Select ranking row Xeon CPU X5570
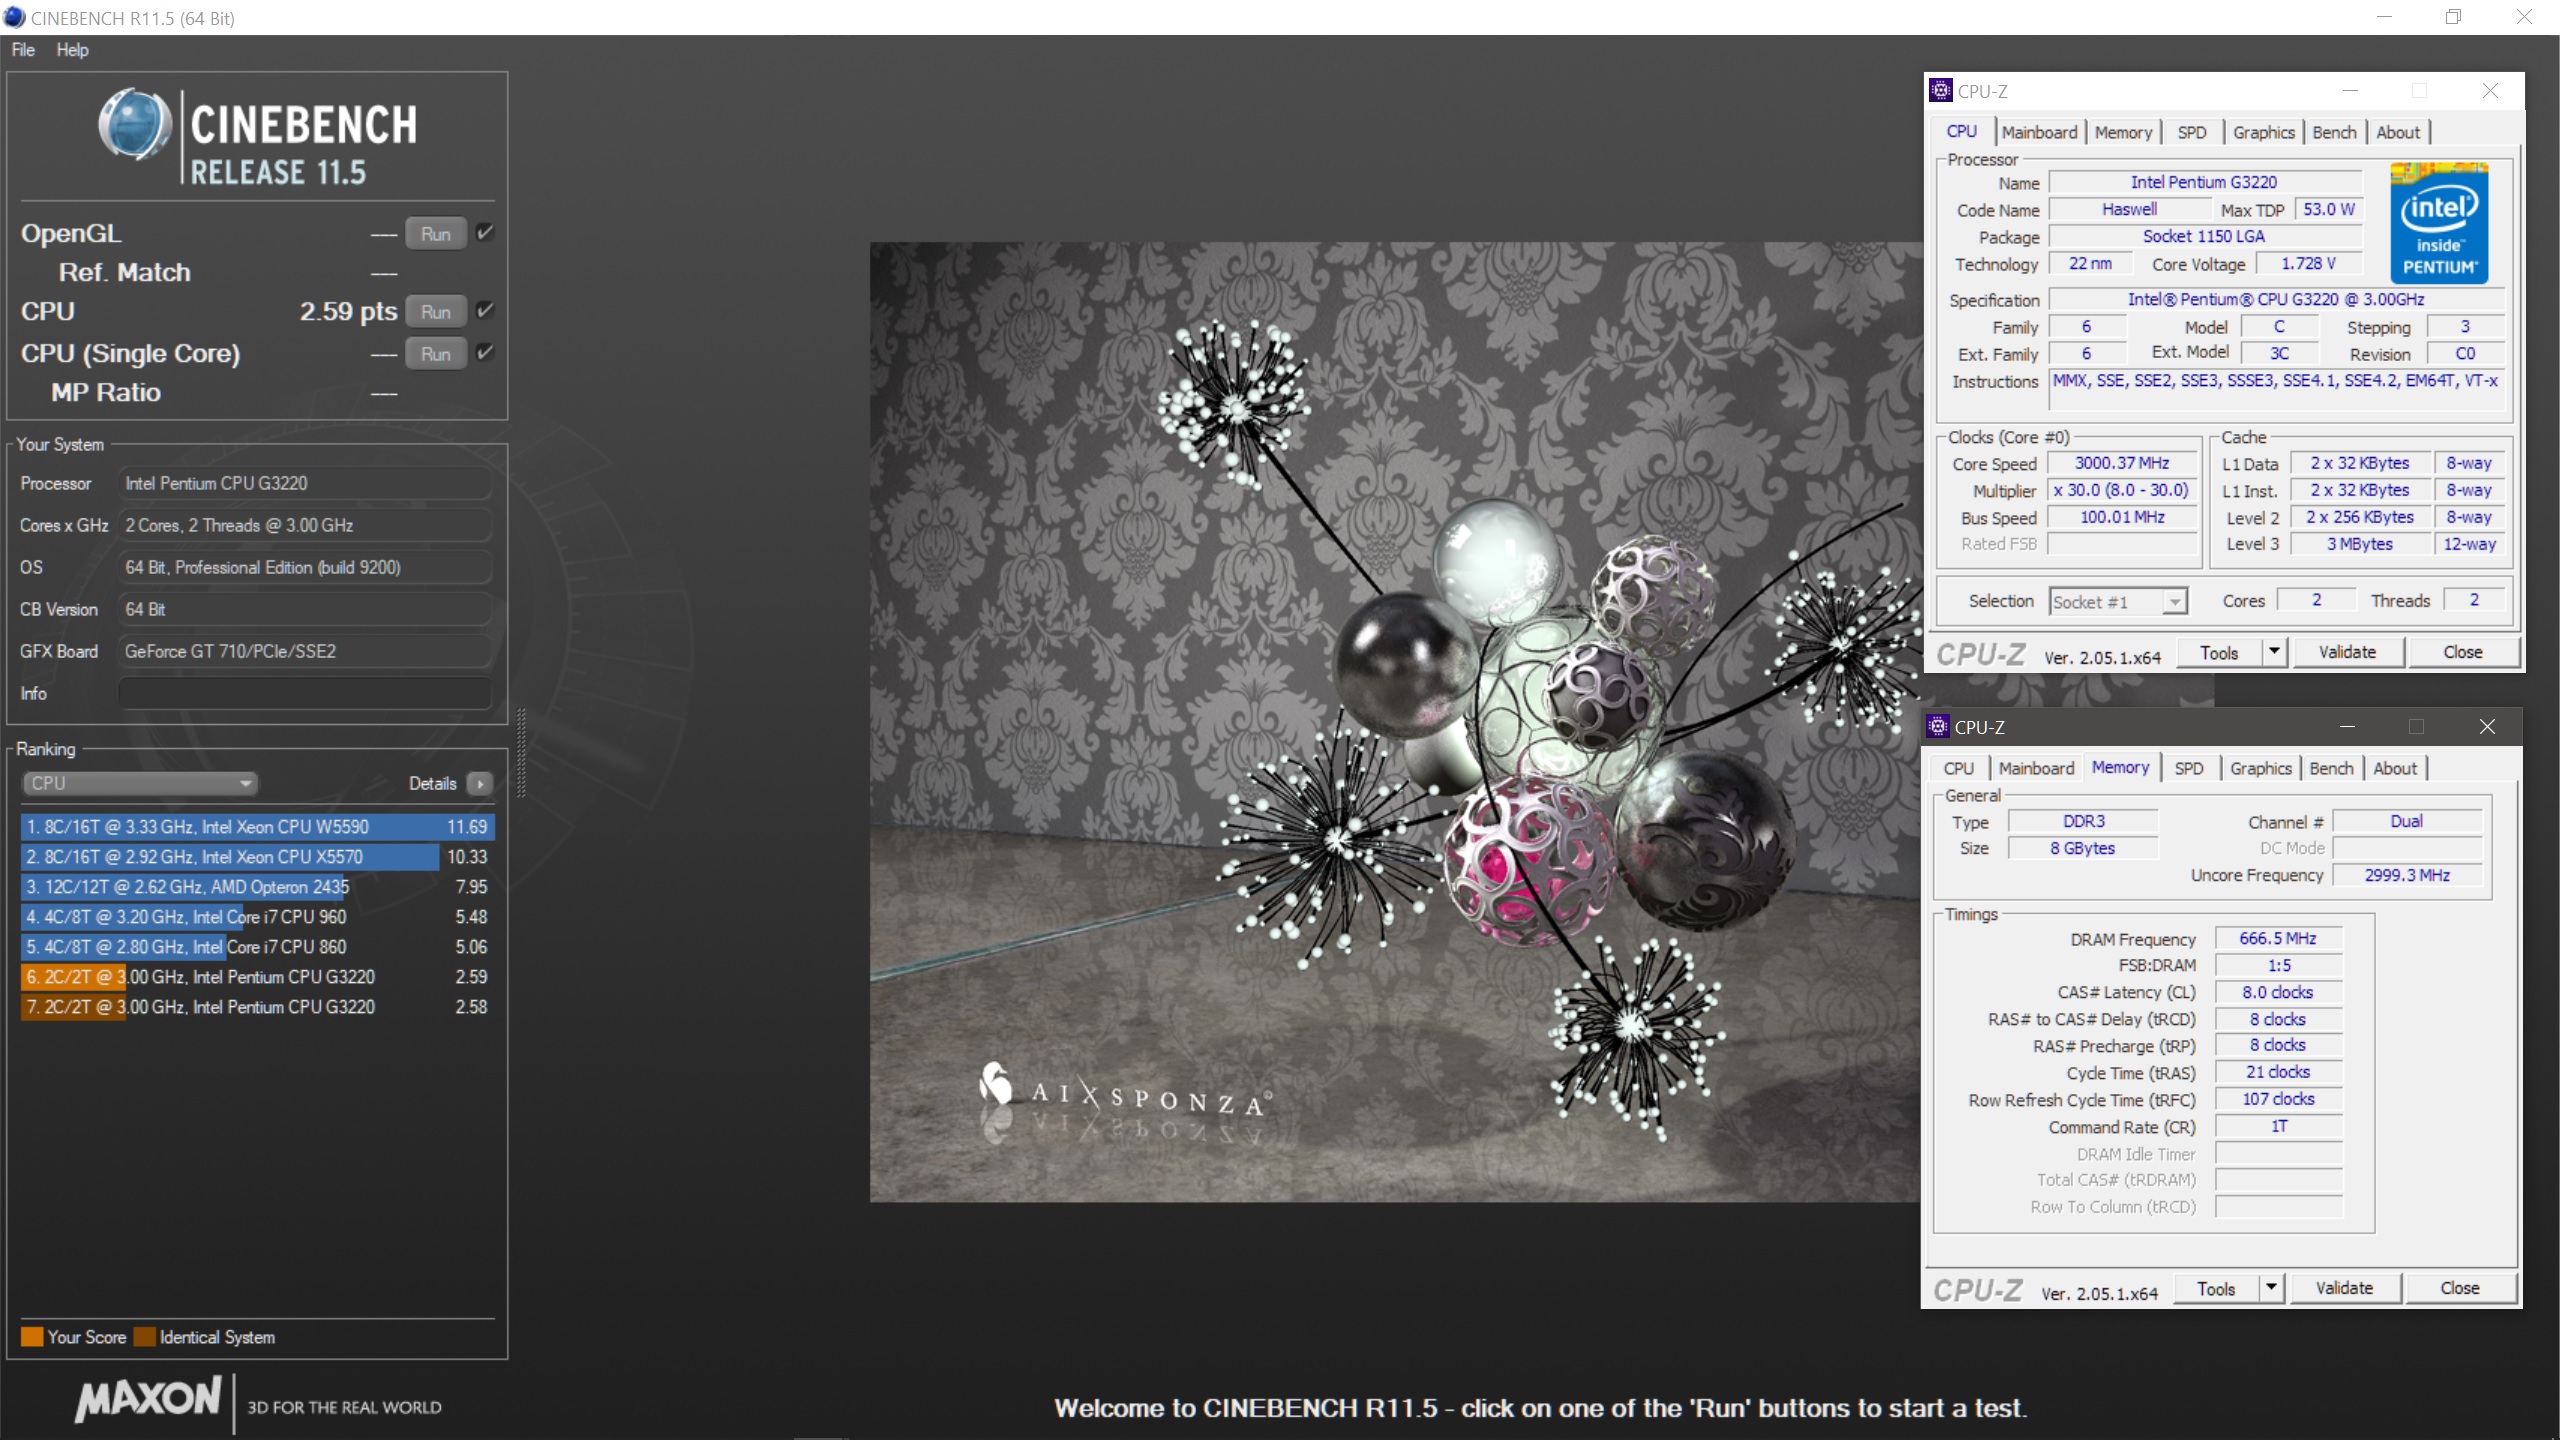The image size is (2560, 1440). point(257,857)
